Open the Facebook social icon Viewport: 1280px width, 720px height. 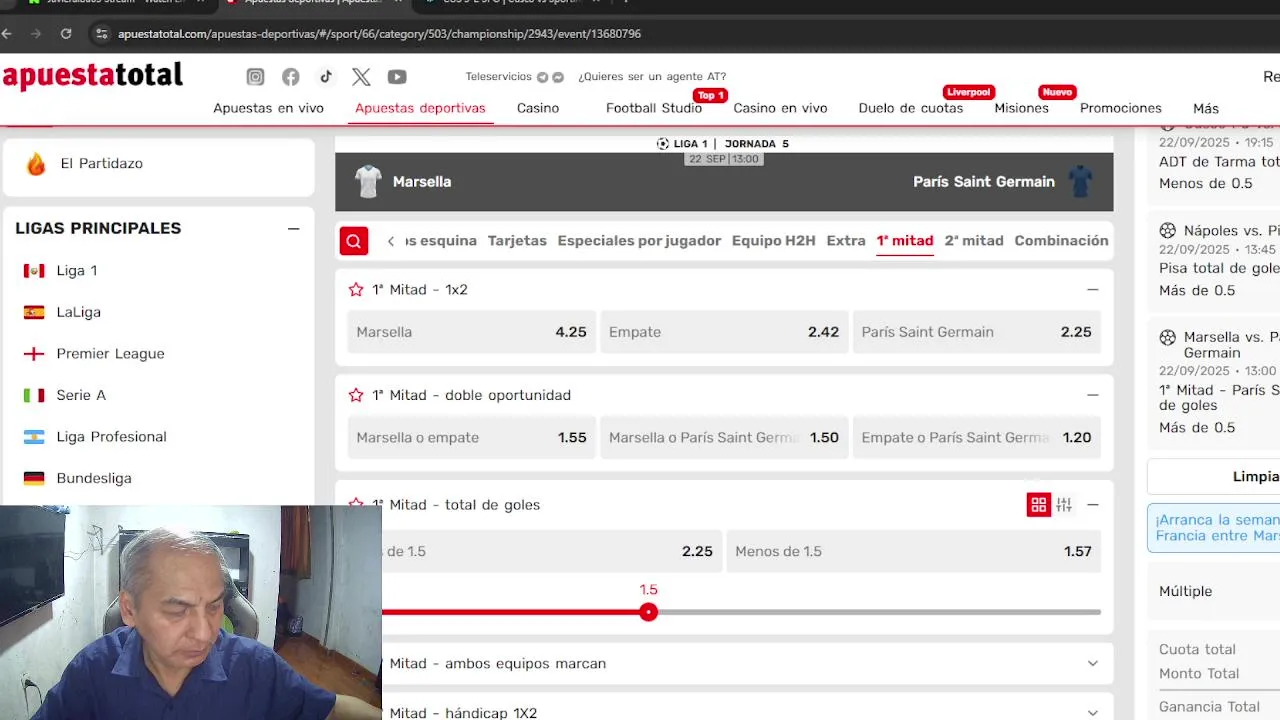(x=290, y=77)
